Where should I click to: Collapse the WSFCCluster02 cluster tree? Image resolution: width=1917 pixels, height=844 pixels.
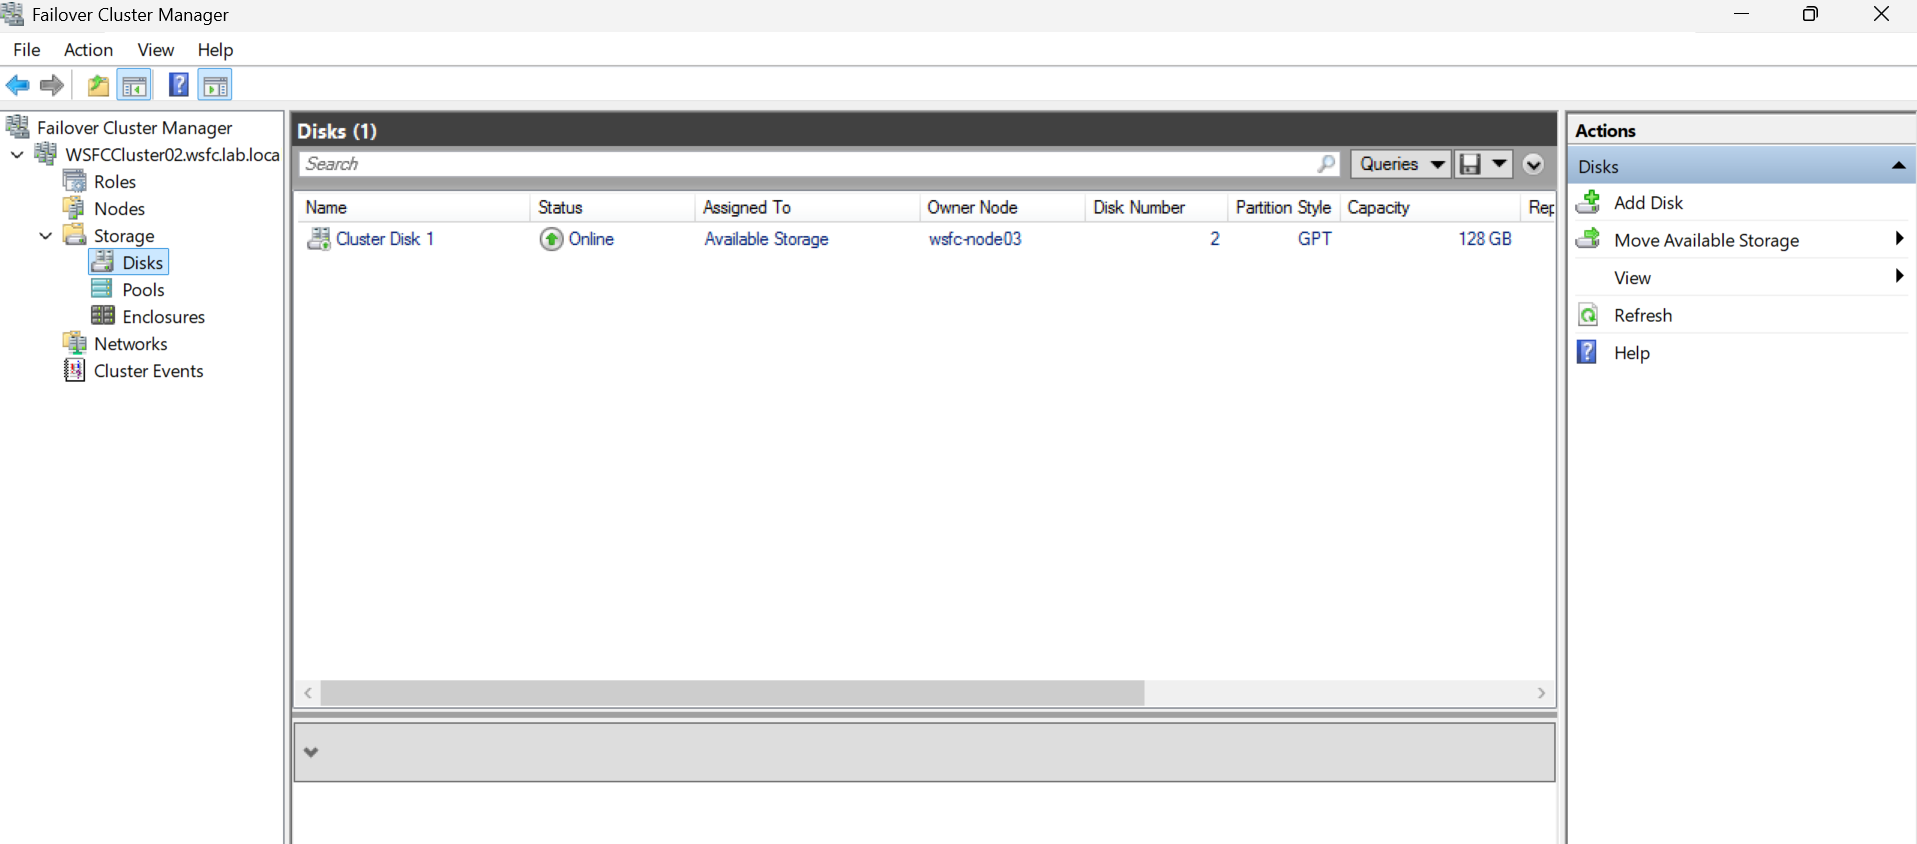pos(17,154)
